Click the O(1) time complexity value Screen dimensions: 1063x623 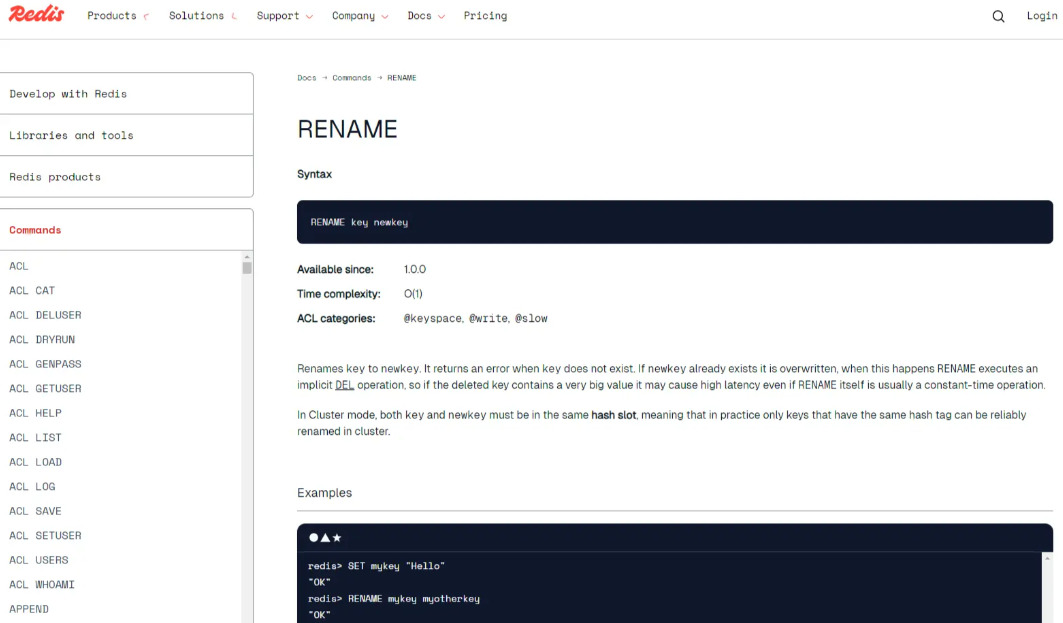(x=413, y=294)
